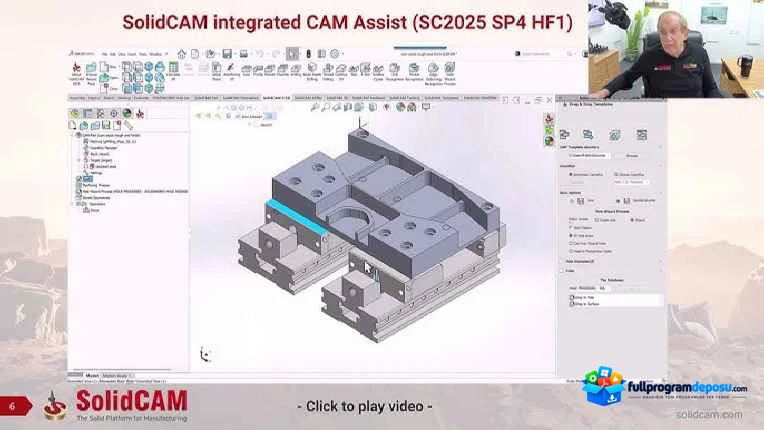
Task: Select the Drop to Surface option
Action: tap(586, 304)
